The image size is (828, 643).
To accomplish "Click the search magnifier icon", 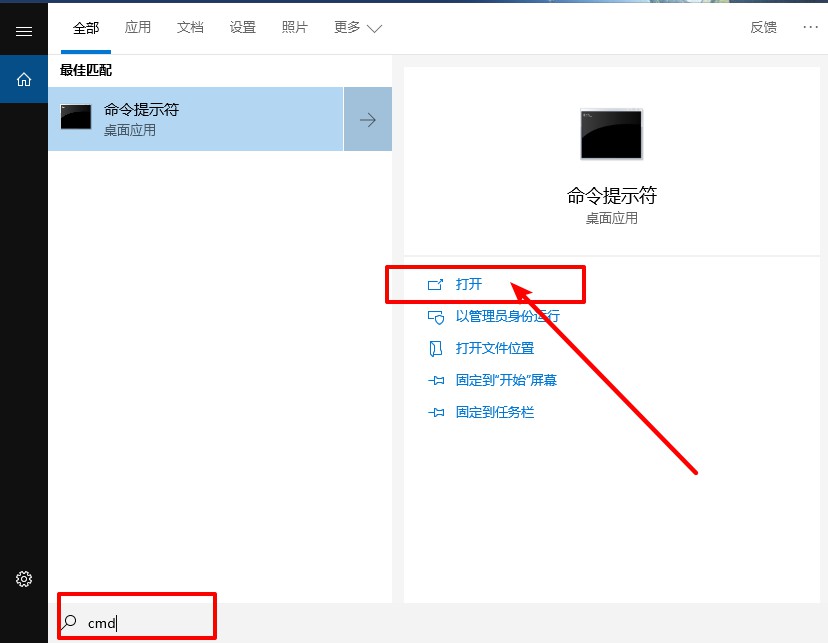I will [69, 623].
